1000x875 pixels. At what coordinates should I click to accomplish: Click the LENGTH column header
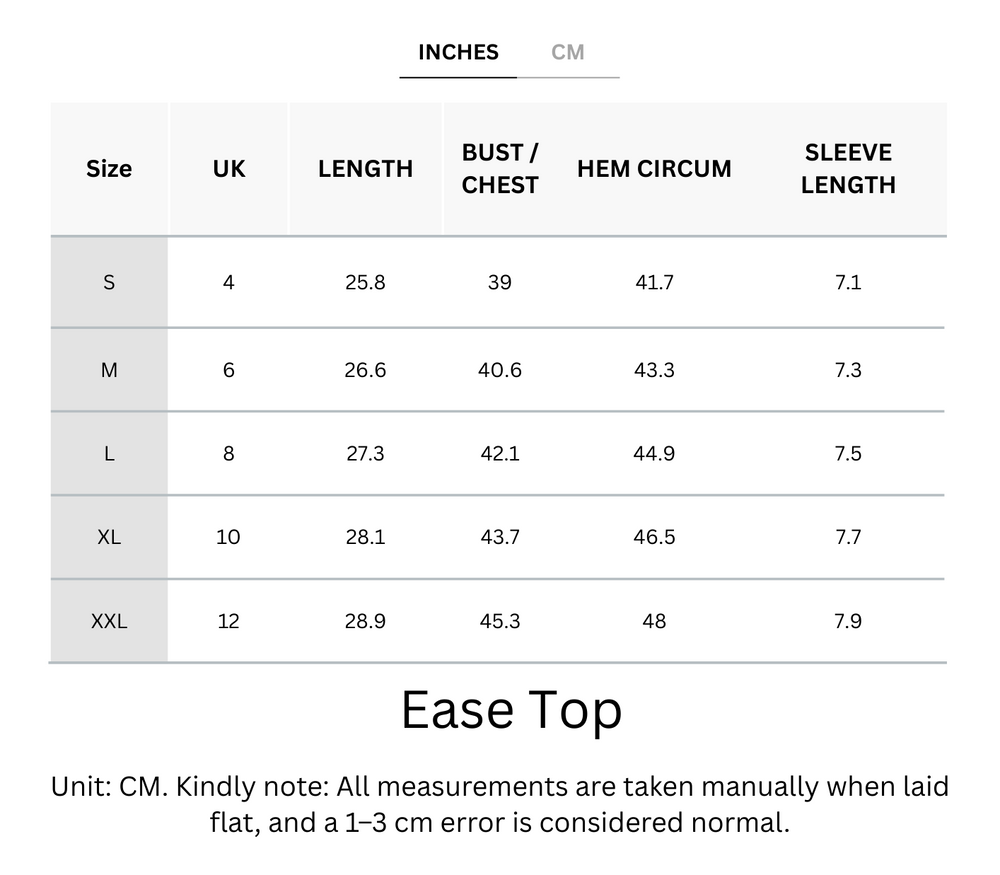click(365, 169)
